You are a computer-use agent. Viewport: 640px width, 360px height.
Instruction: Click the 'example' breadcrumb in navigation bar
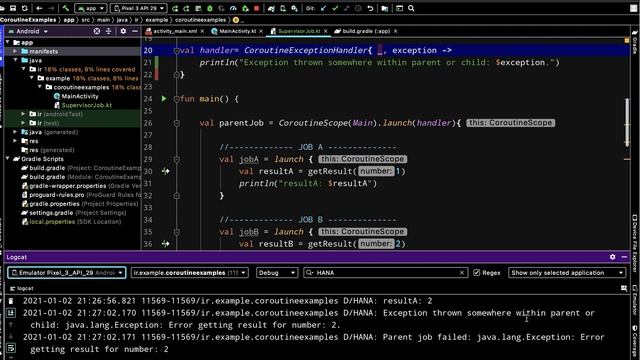157,20
